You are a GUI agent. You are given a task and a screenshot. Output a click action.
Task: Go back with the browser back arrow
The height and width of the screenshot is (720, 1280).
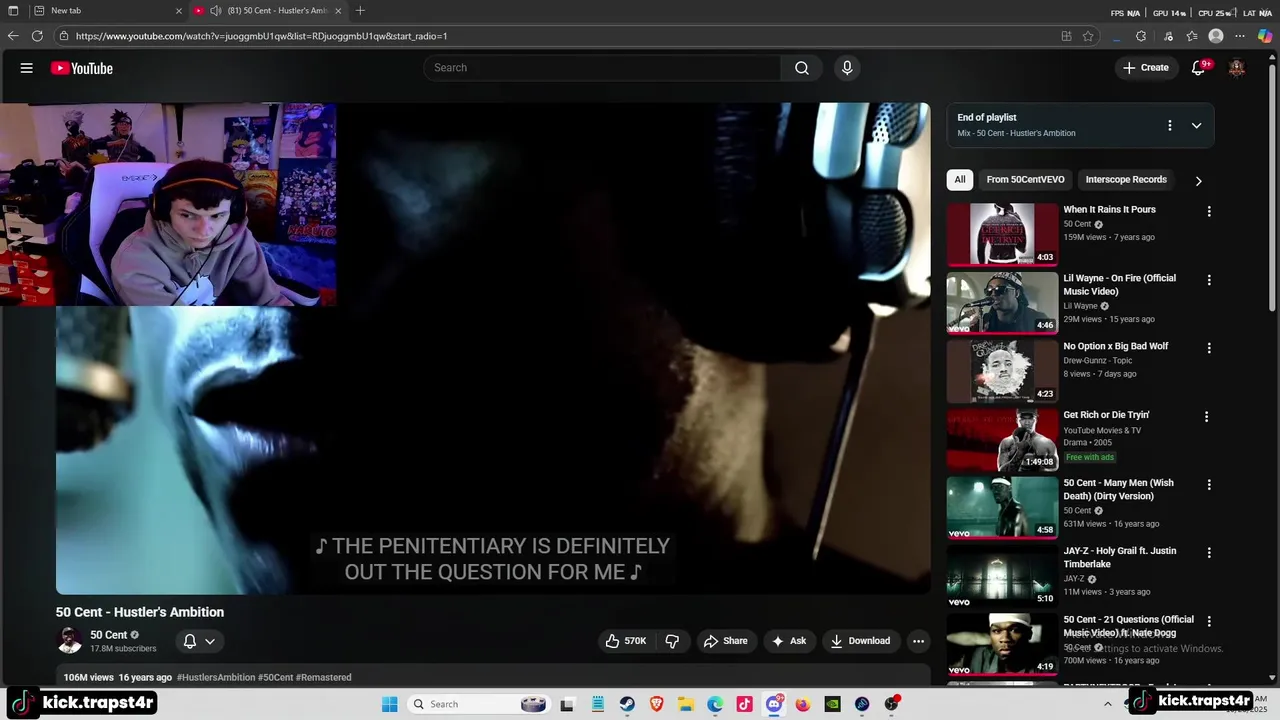[x=12, y=36]
